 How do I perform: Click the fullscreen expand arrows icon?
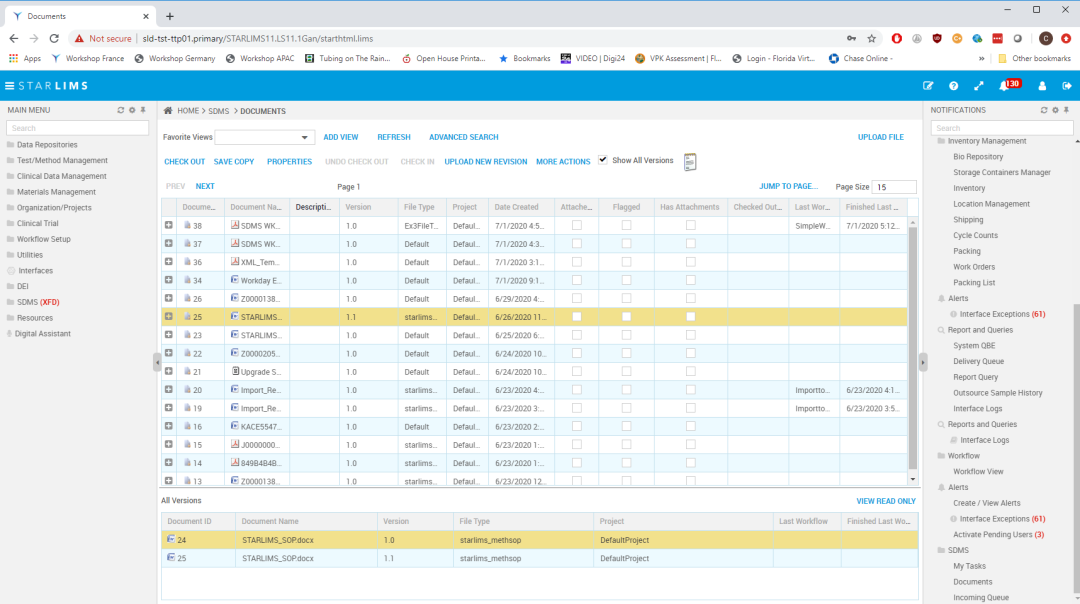(x=979, y=86)
